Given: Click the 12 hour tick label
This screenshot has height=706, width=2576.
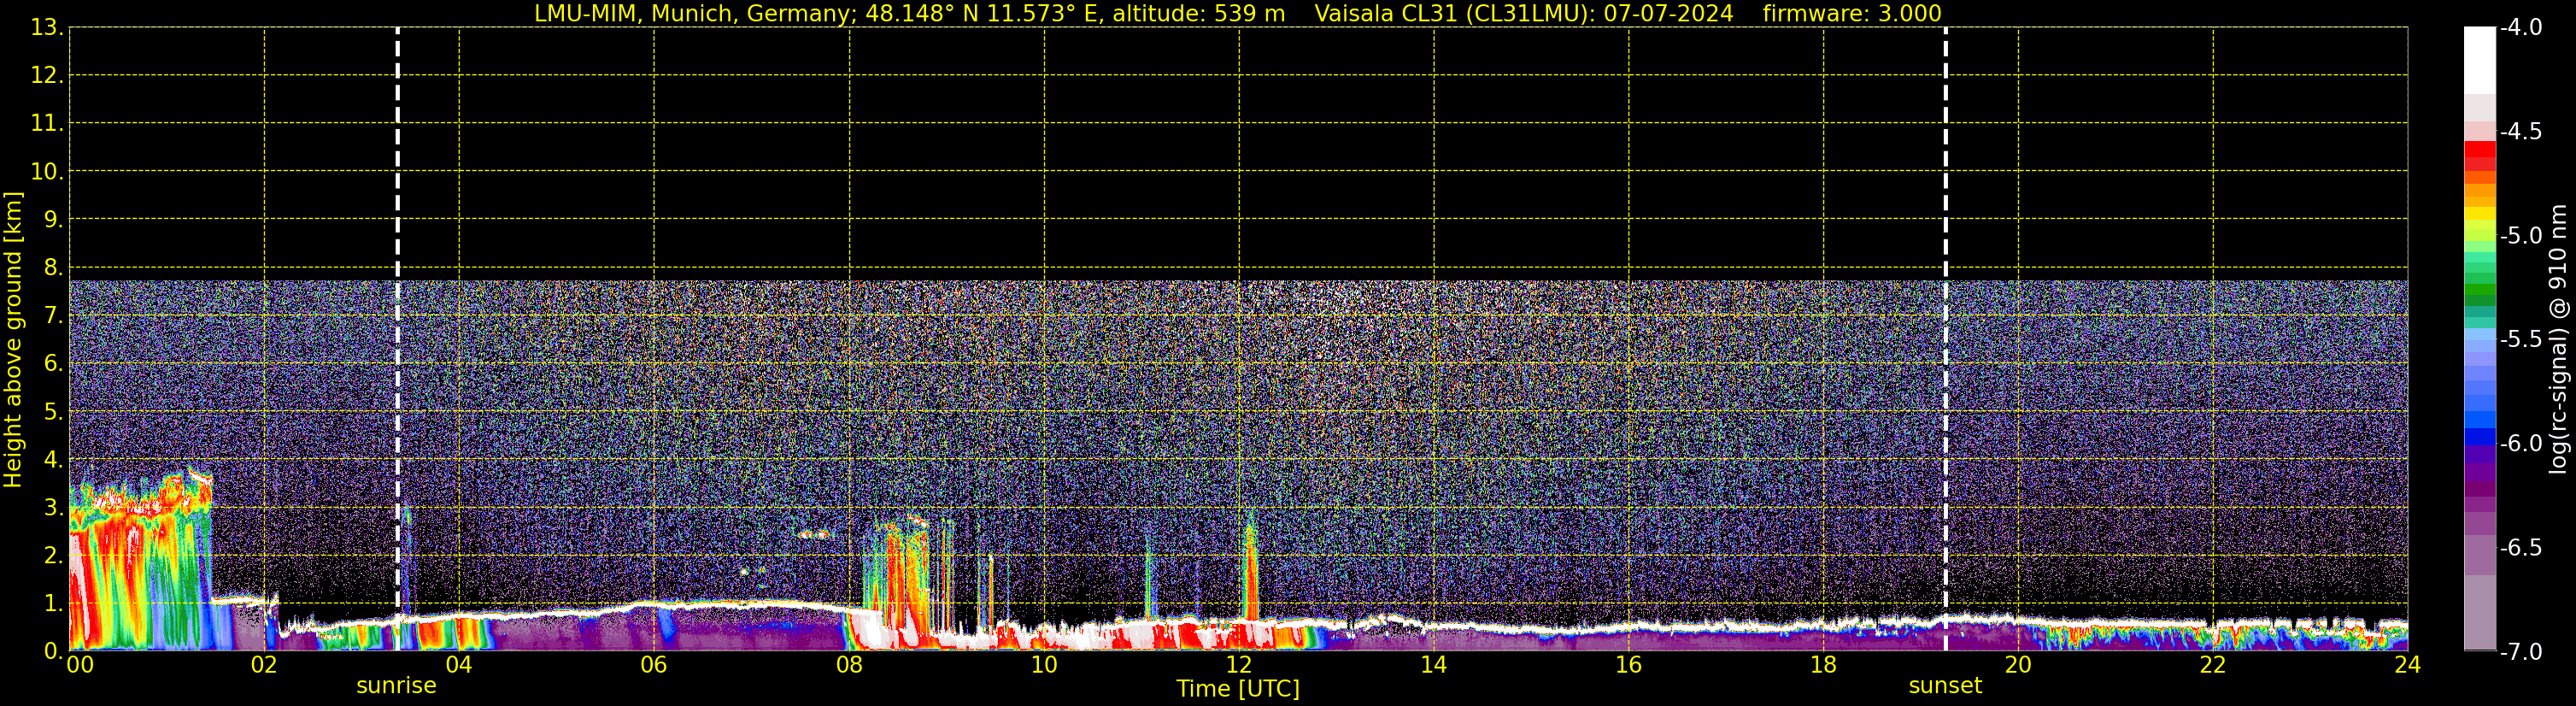Looking at the screenshot, I should (1239, 665).
